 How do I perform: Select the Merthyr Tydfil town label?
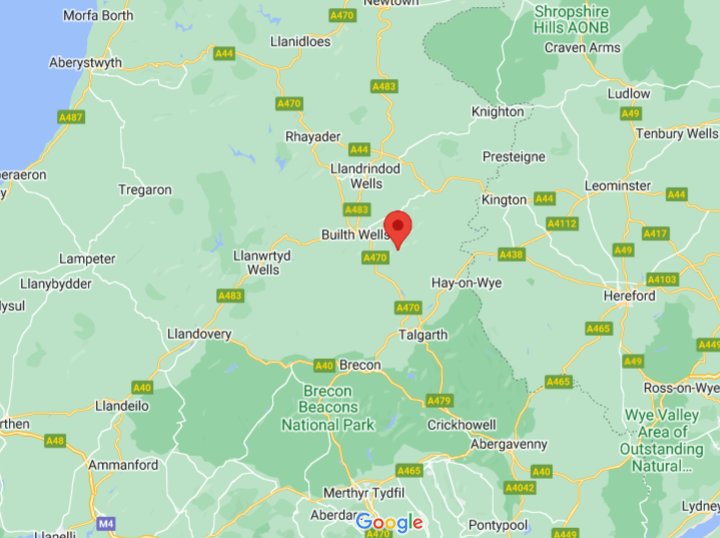point(364,493)
